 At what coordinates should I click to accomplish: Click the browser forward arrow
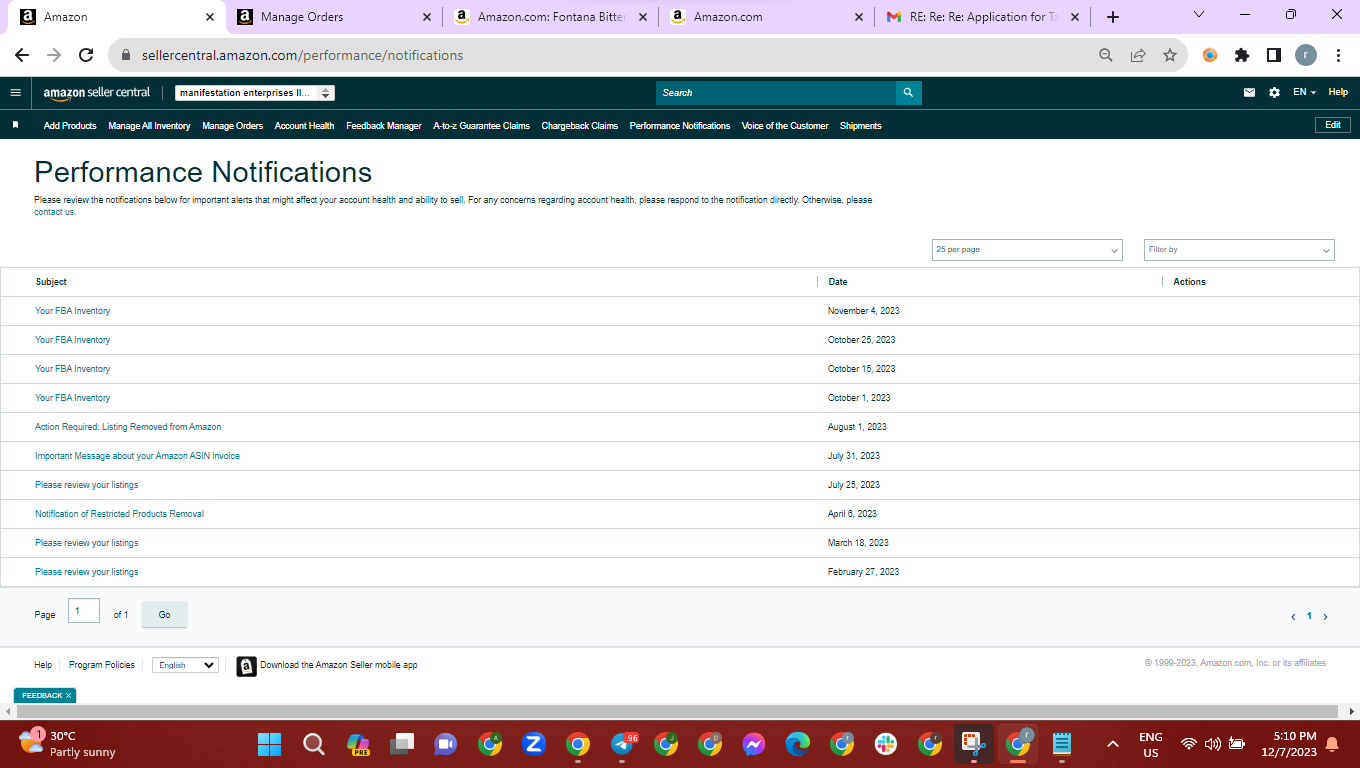tap(54, 56)
